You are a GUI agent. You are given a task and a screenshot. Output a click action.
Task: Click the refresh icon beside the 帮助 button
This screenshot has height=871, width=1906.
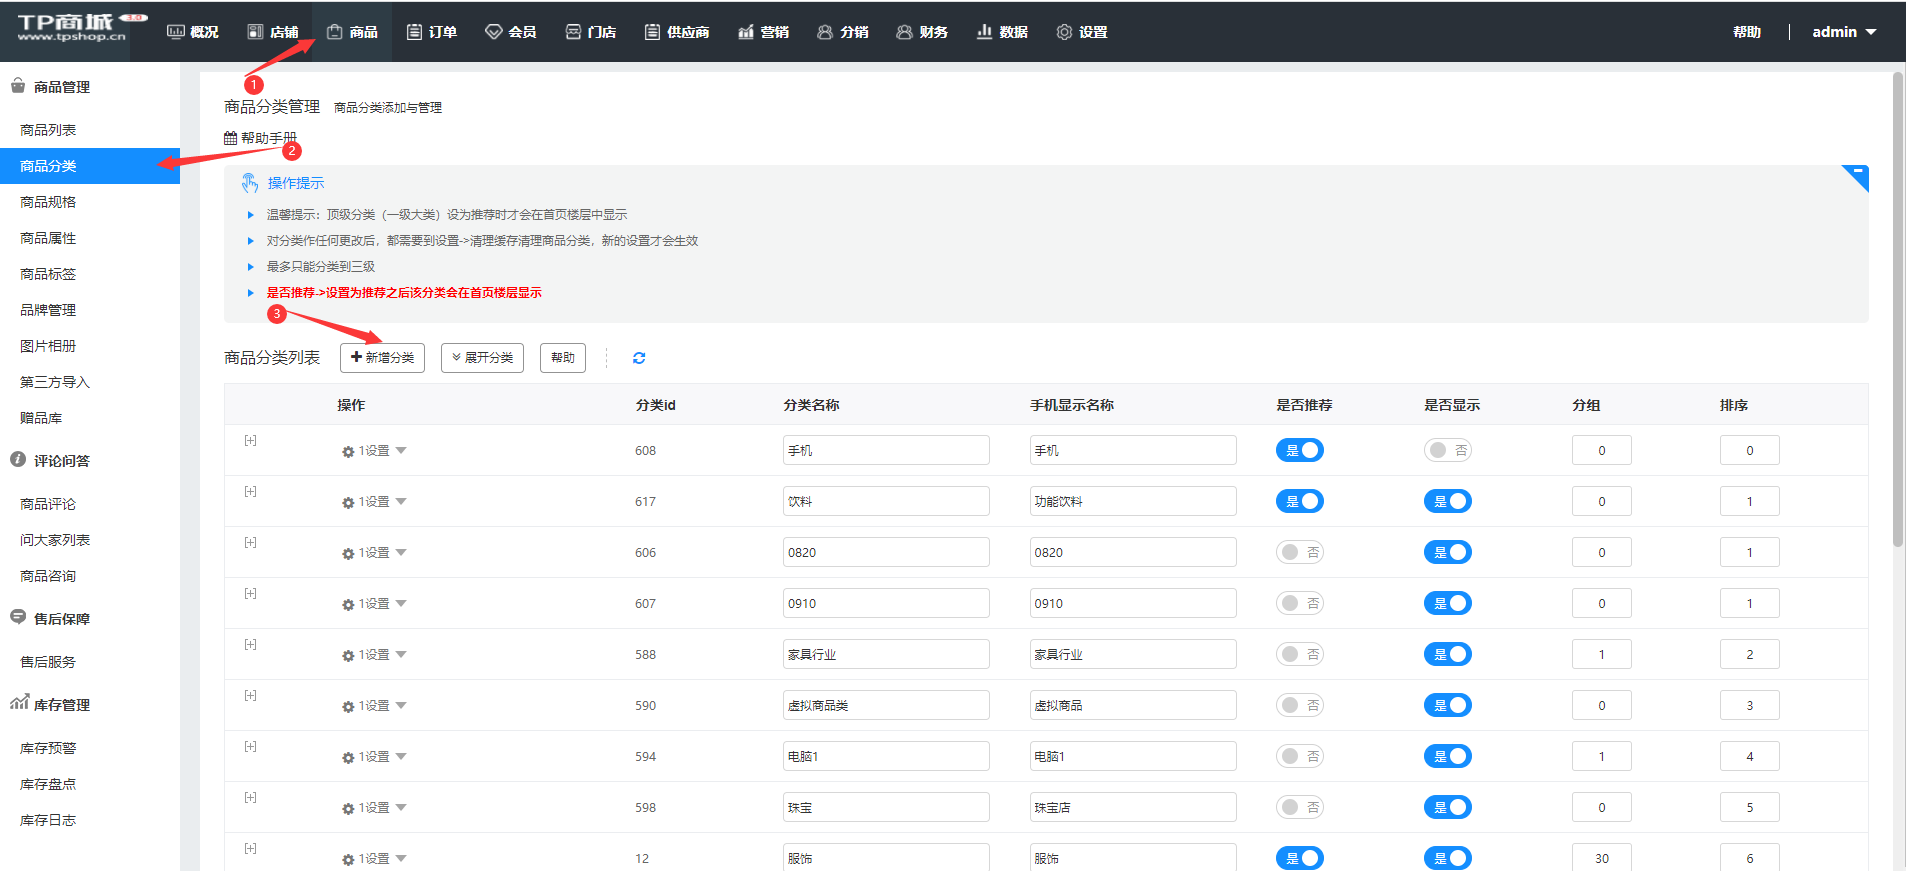[x=639, y=358]
